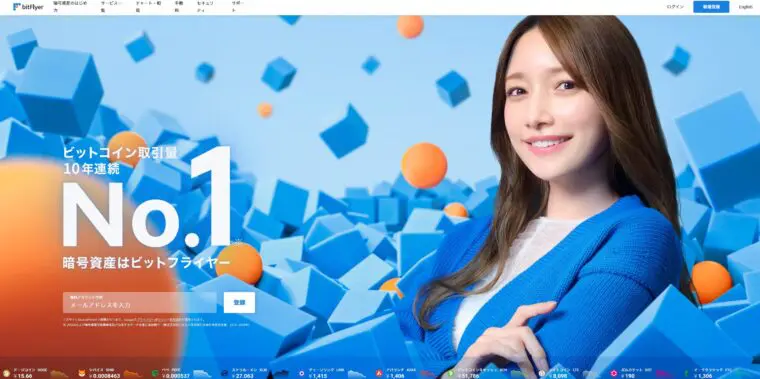Open the 手数料 navigation item
760x379 pixels.
(179, 6)
